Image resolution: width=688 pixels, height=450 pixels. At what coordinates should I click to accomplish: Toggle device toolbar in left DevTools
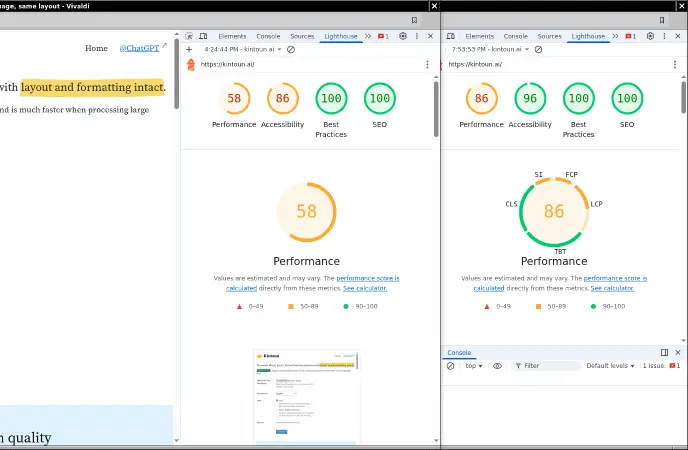(x=203, y=36)
